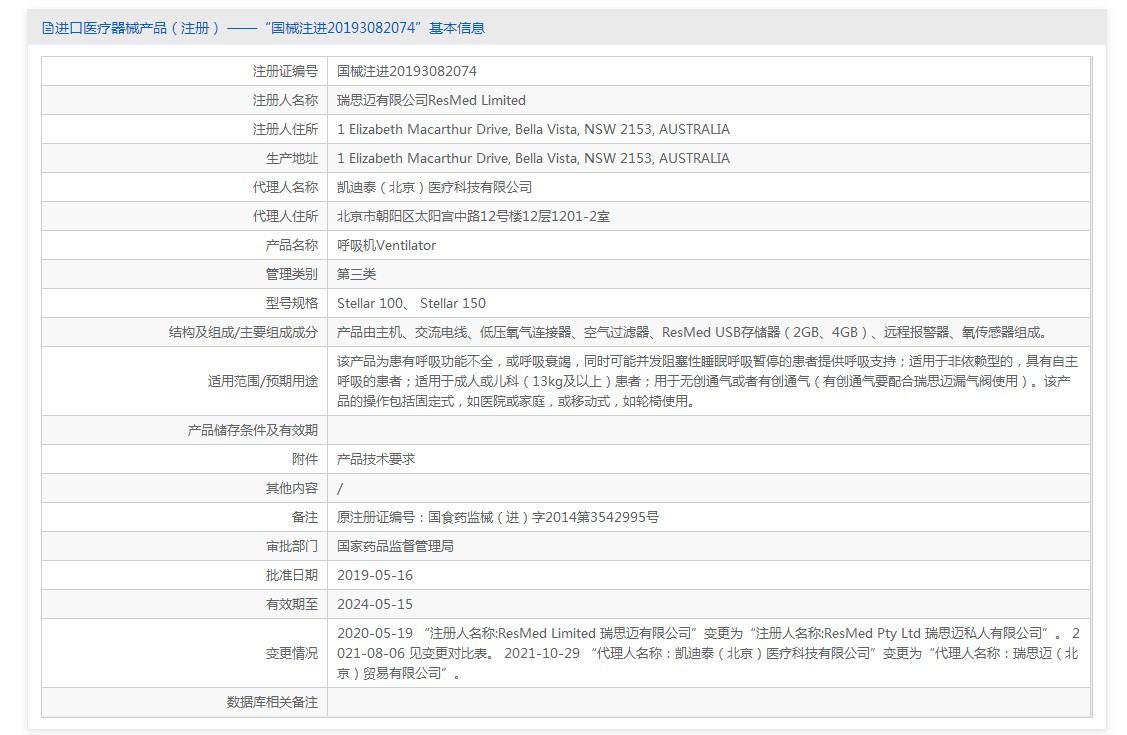
Task: Click the 有效期至 label
Action: click(x=292, y=604)
